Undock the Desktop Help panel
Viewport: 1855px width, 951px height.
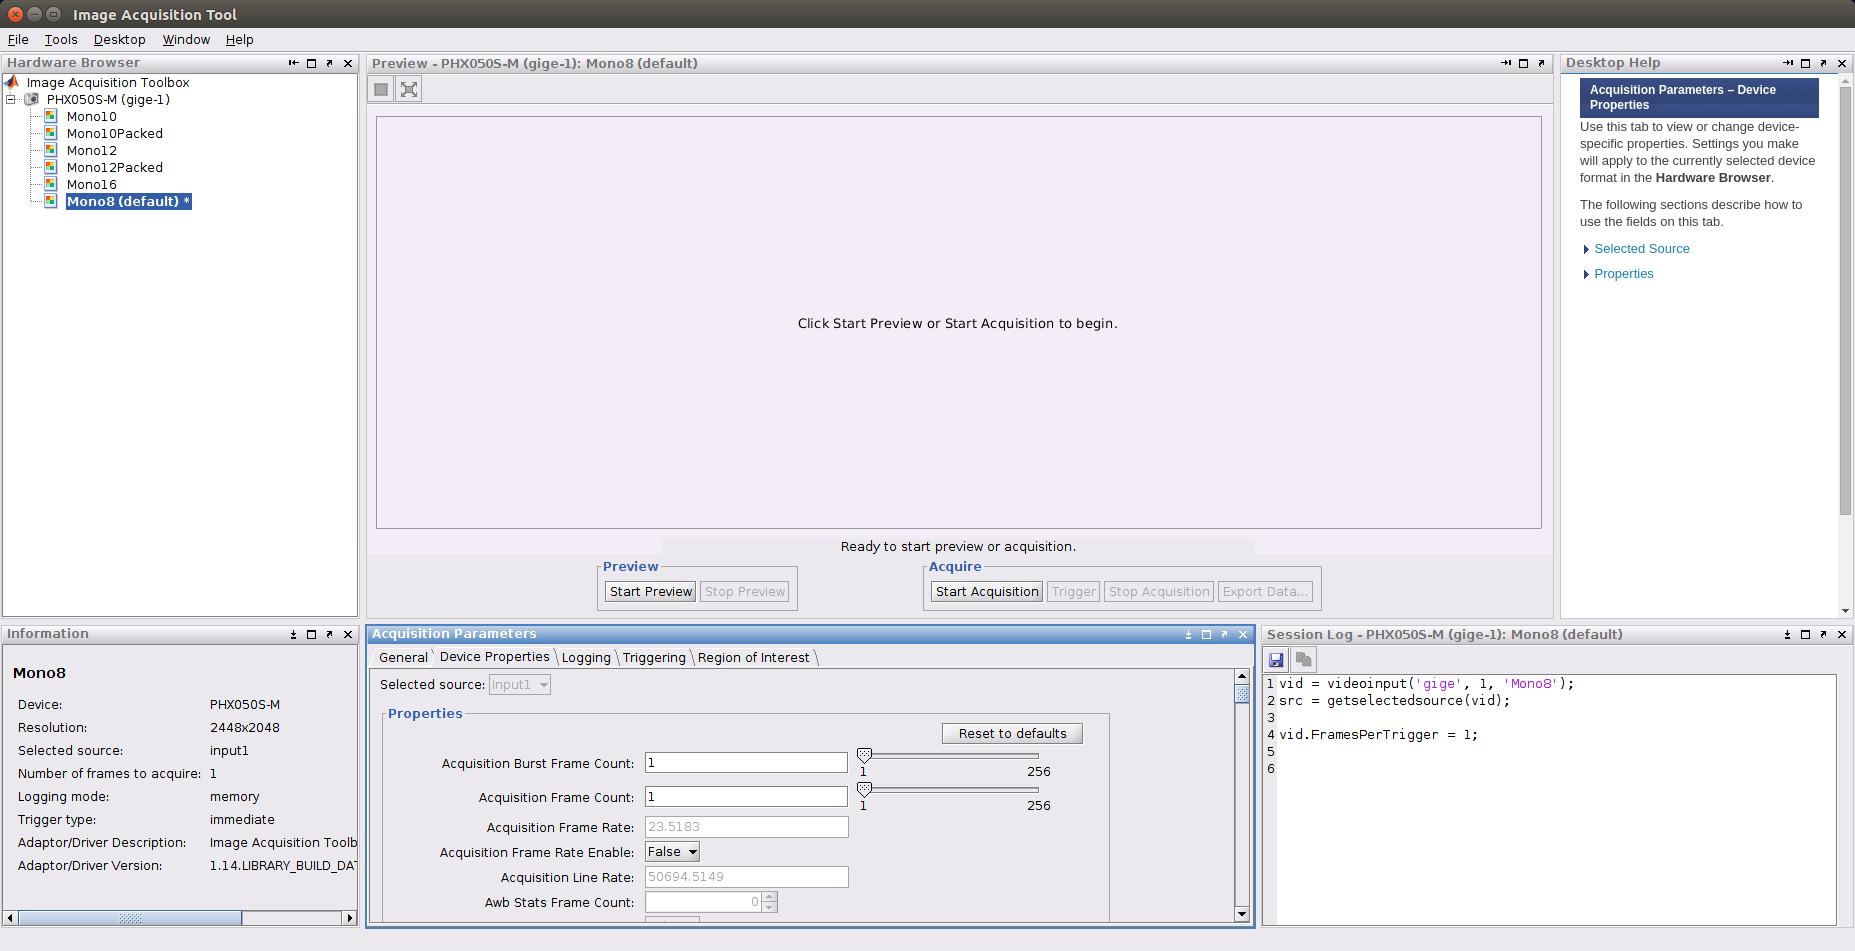1823,63
